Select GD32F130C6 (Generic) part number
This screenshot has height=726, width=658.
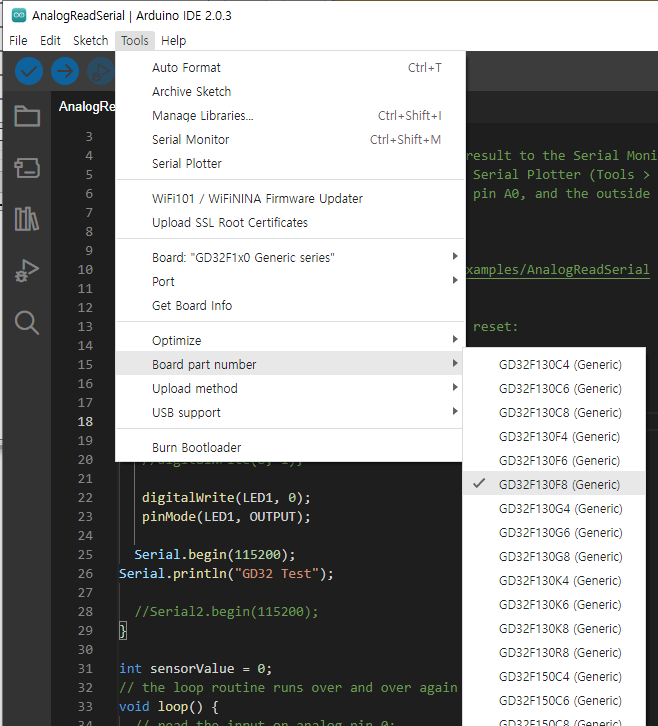[x=554, y=389]
